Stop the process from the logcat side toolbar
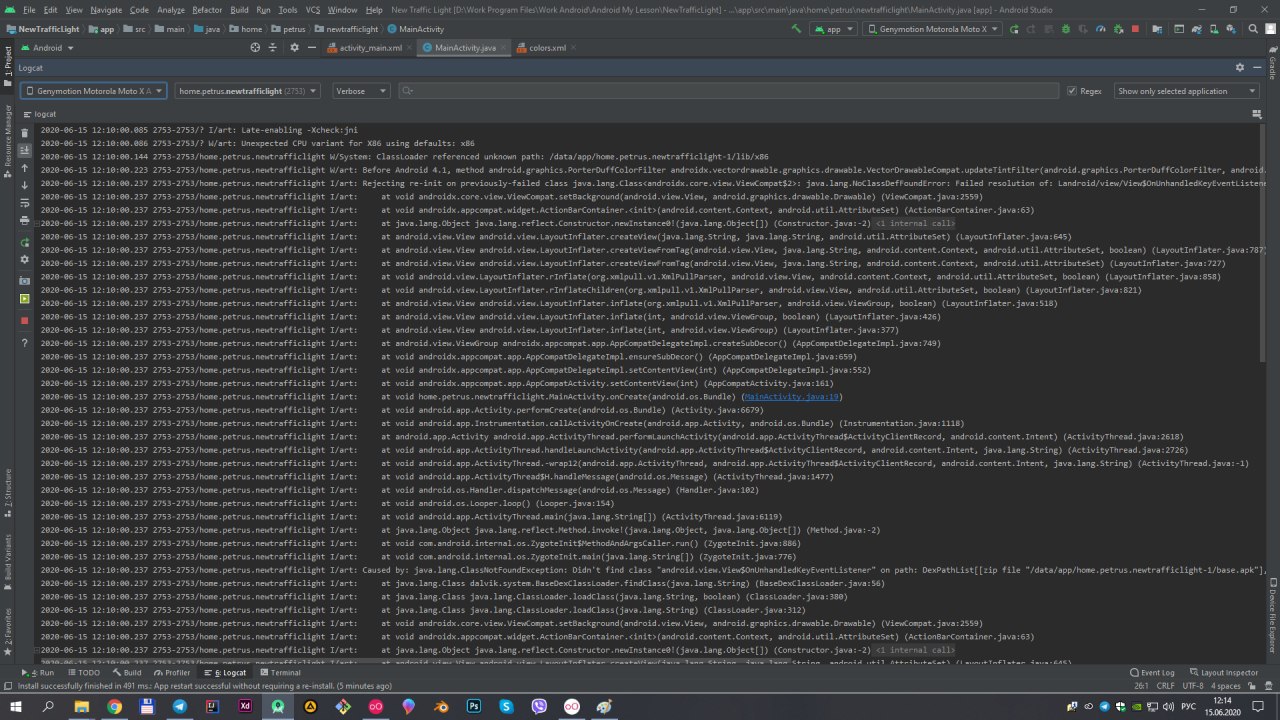Screen dimensions: 1280x720 pos(25,321)
